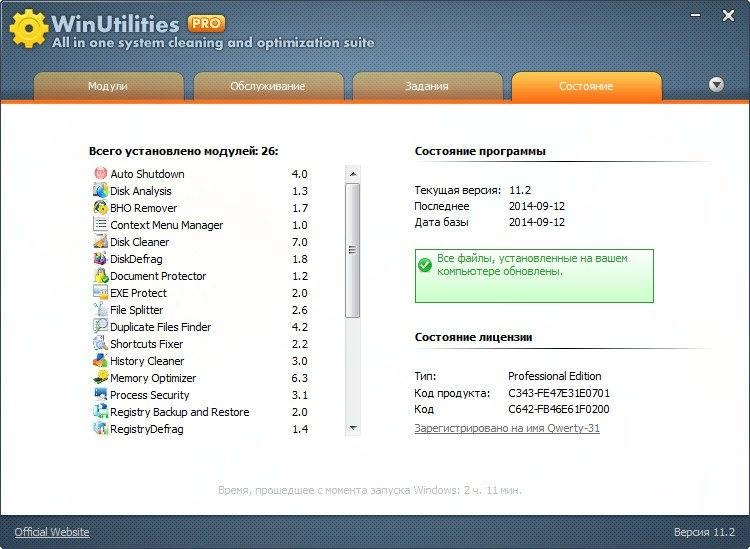Screen dimensions: 750x549
Task: Select the Duplicate Files Finder entry
Action: pos(201,327)
